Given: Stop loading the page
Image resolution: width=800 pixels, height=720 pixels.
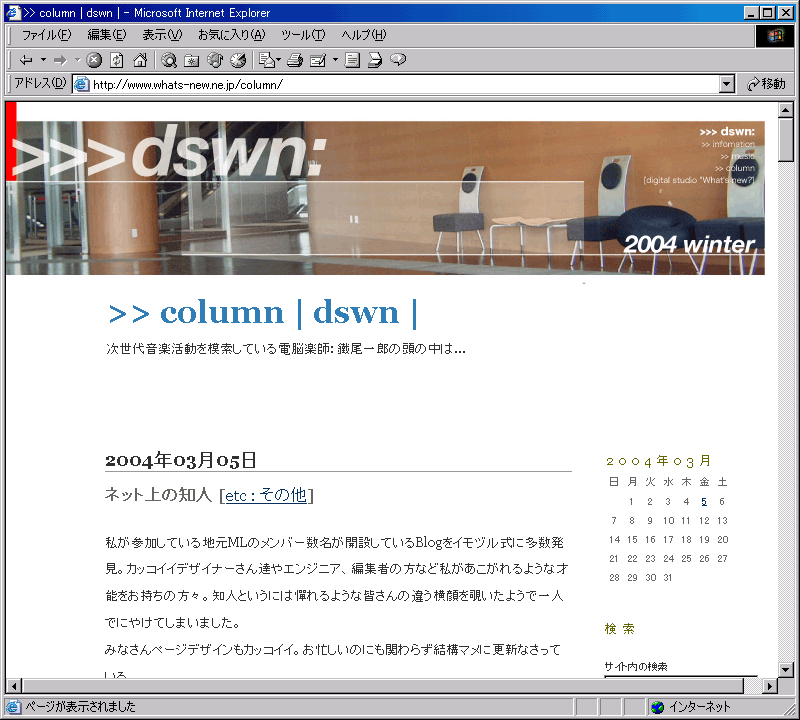Looking at the screenshot, I should [x=94, y=60].
